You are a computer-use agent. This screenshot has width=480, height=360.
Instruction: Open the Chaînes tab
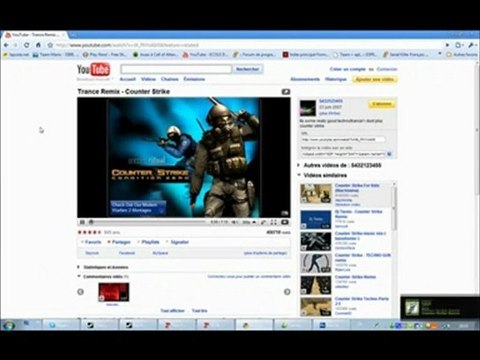170,79
